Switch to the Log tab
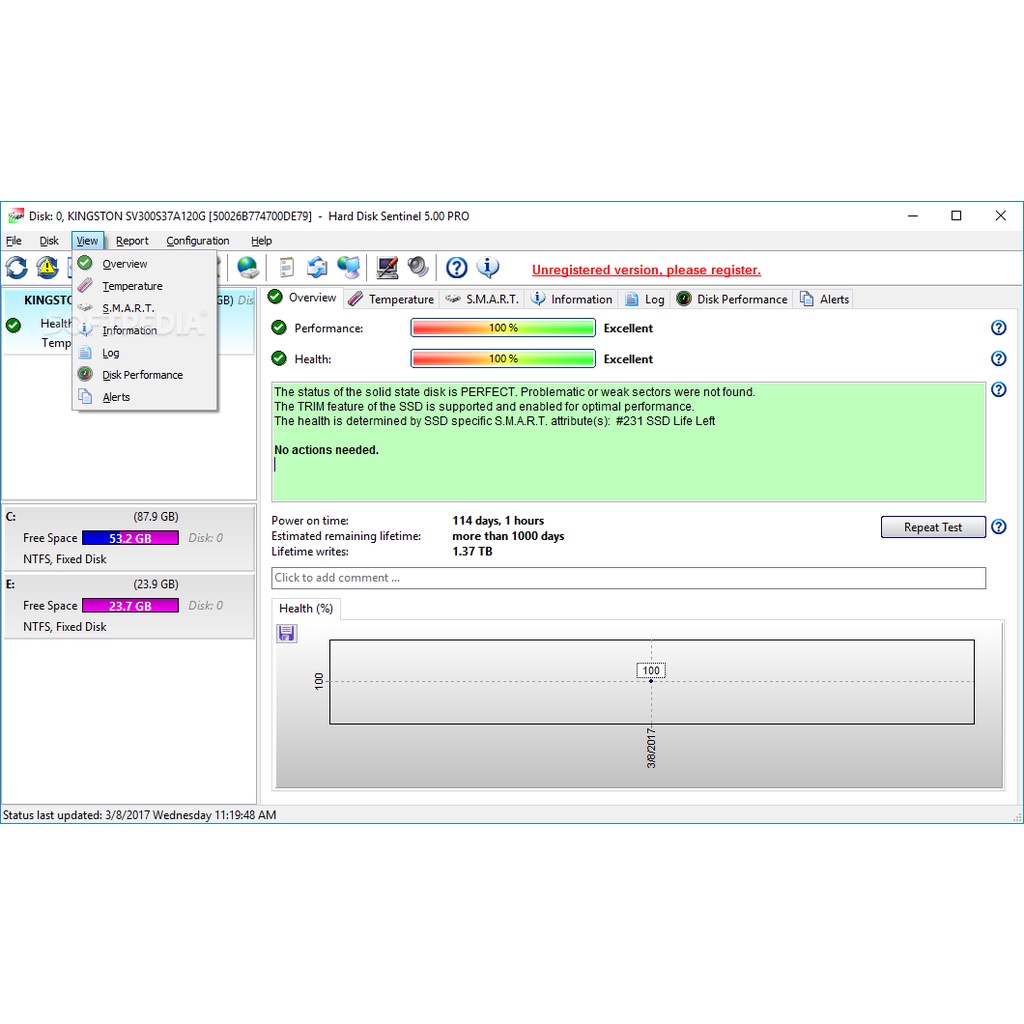The width and height of the screenshot is (1024, 1024). 645,299
